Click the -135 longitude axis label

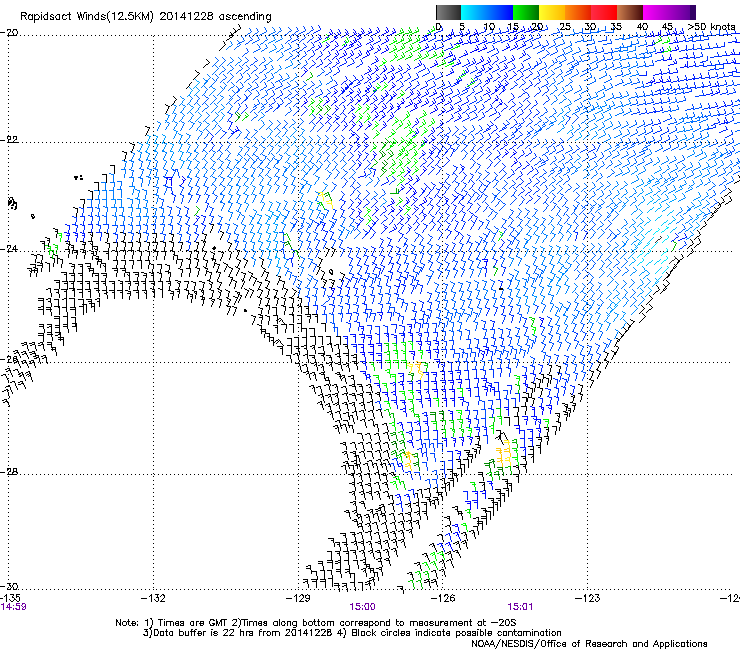10,598
